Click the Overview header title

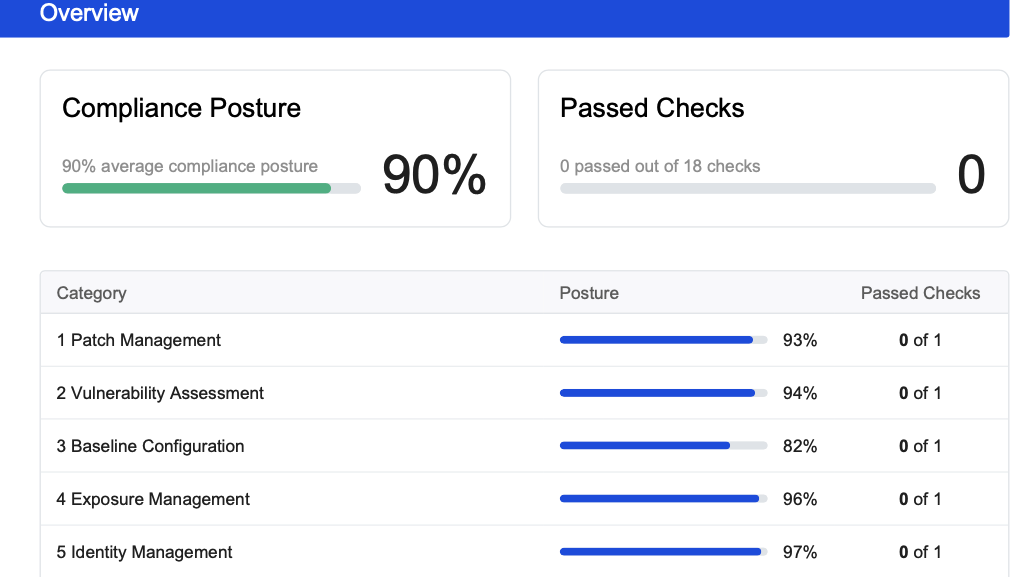(89, 12)
